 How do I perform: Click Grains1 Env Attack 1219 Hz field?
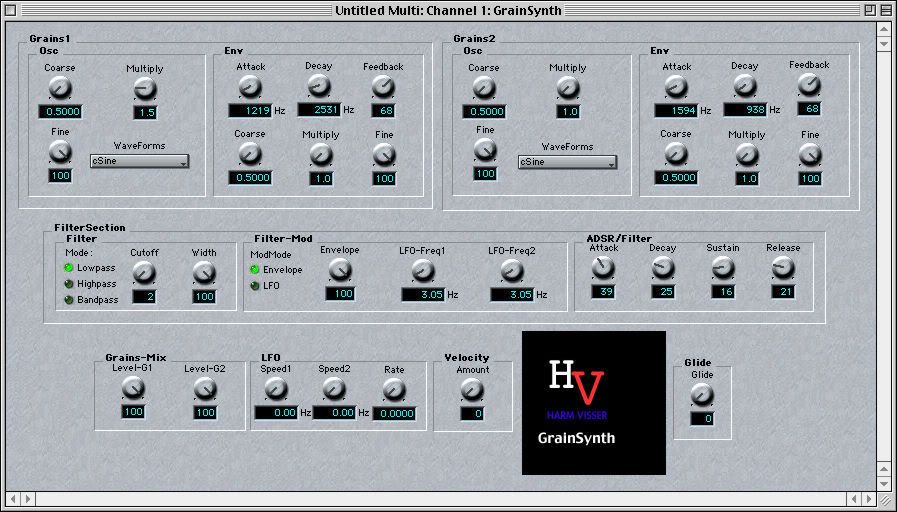coord(250,110)
